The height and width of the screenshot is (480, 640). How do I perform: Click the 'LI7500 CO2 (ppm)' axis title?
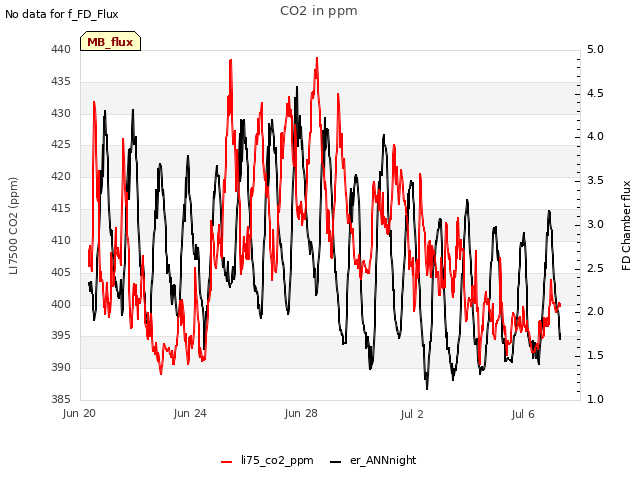13,225
